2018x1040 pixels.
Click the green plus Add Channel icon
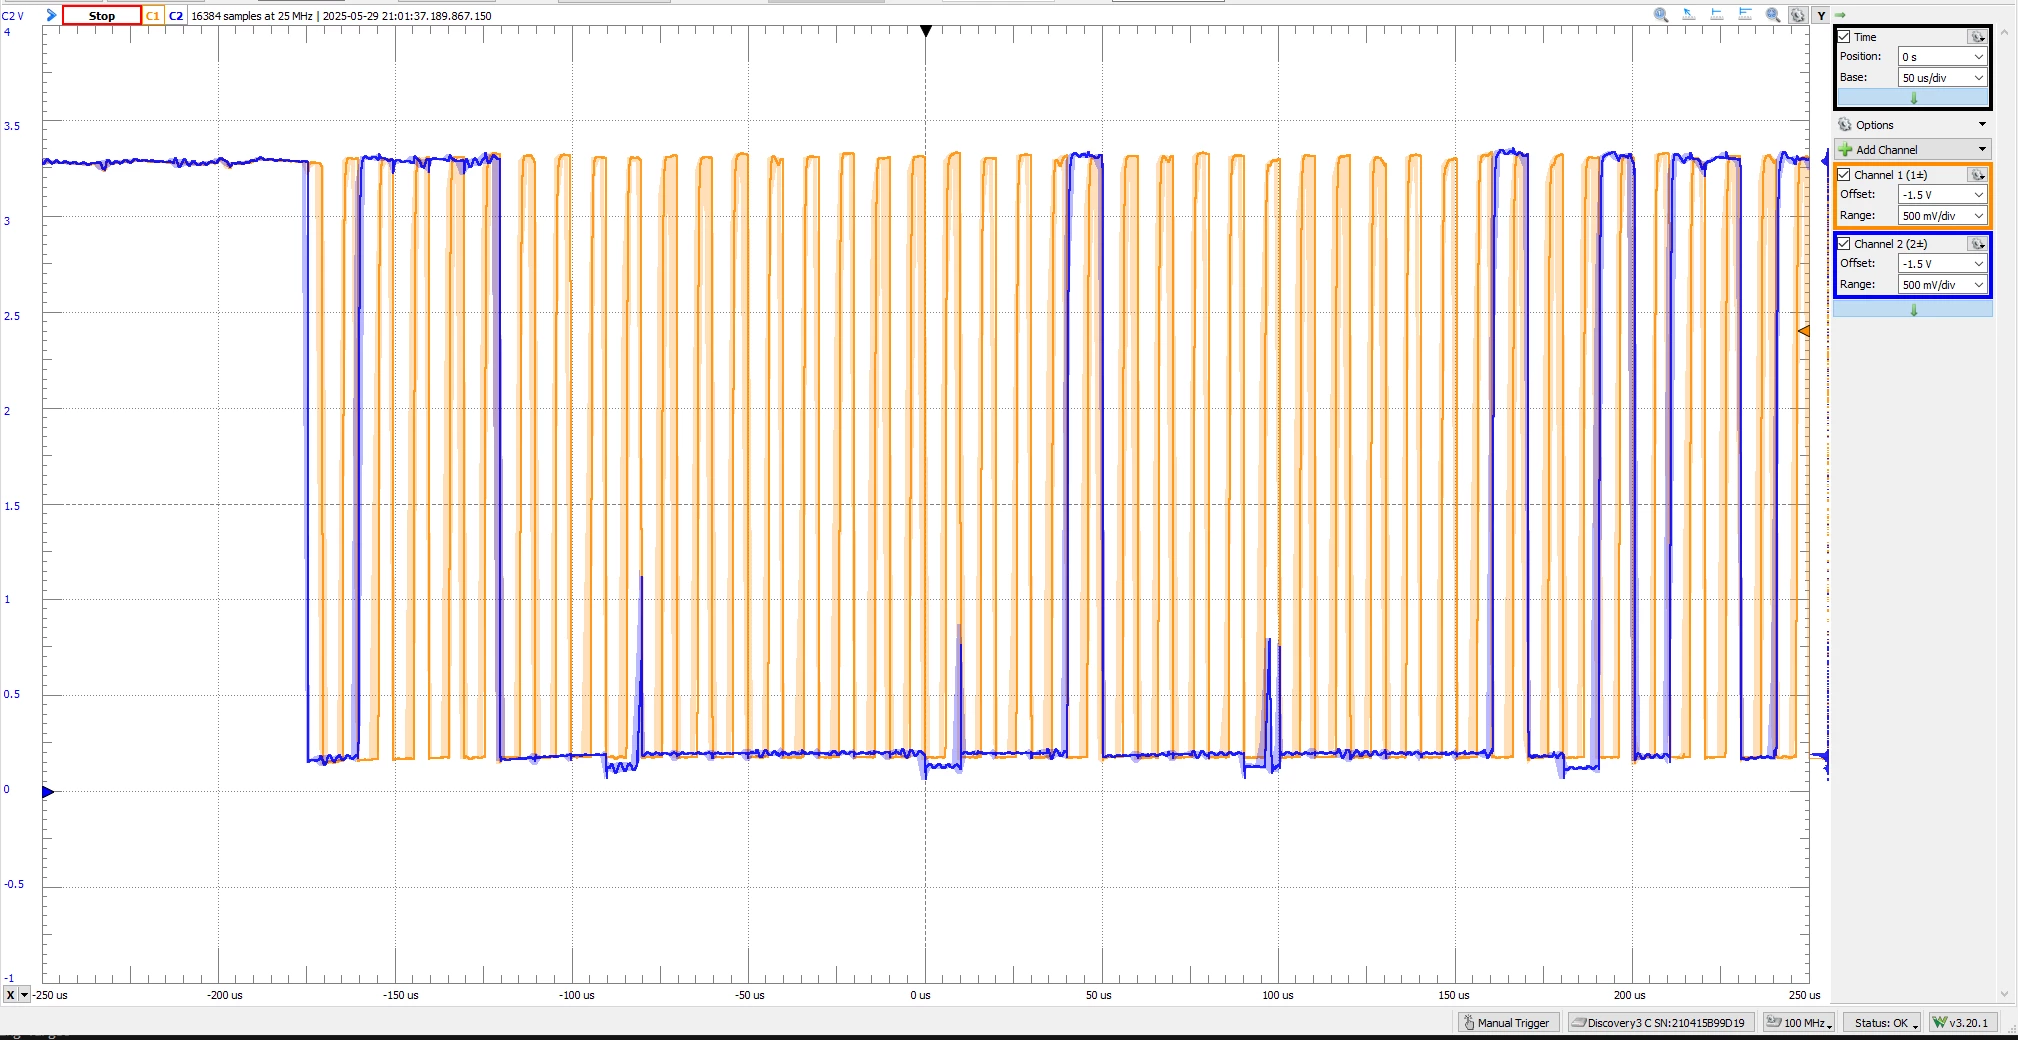[1845, 150]
